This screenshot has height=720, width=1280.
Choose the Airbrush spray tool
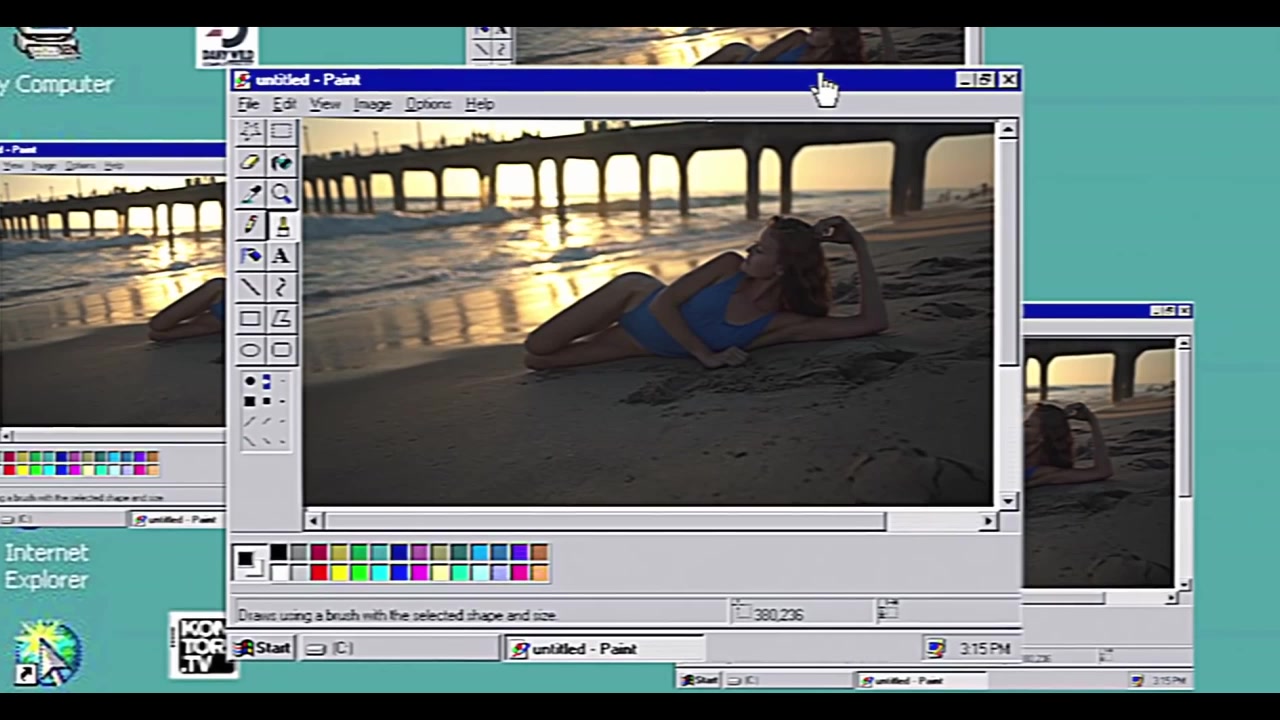(x=250, y=256)
